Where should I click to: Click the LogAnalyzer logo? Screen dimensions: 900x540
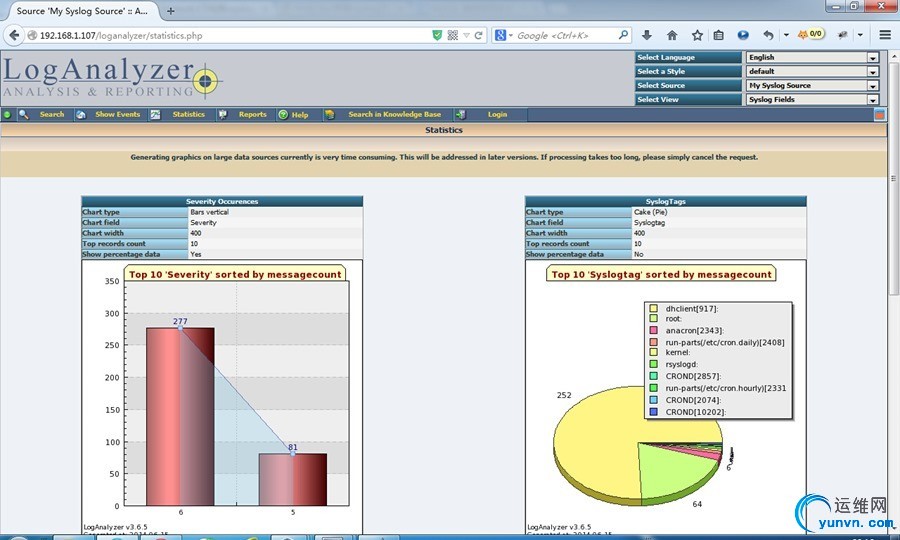point(111,78)
